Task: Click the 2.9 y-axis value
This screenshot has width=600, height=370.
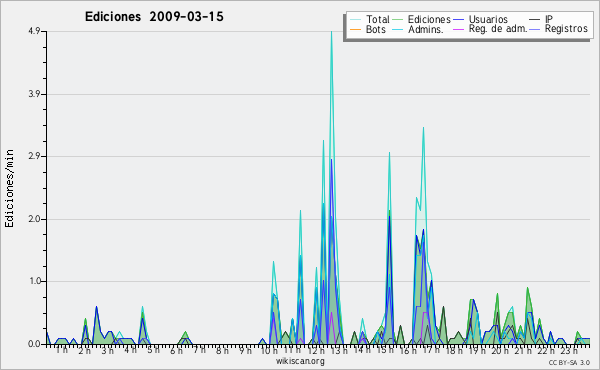Action: pyautogui.click(x=34, y=156)
